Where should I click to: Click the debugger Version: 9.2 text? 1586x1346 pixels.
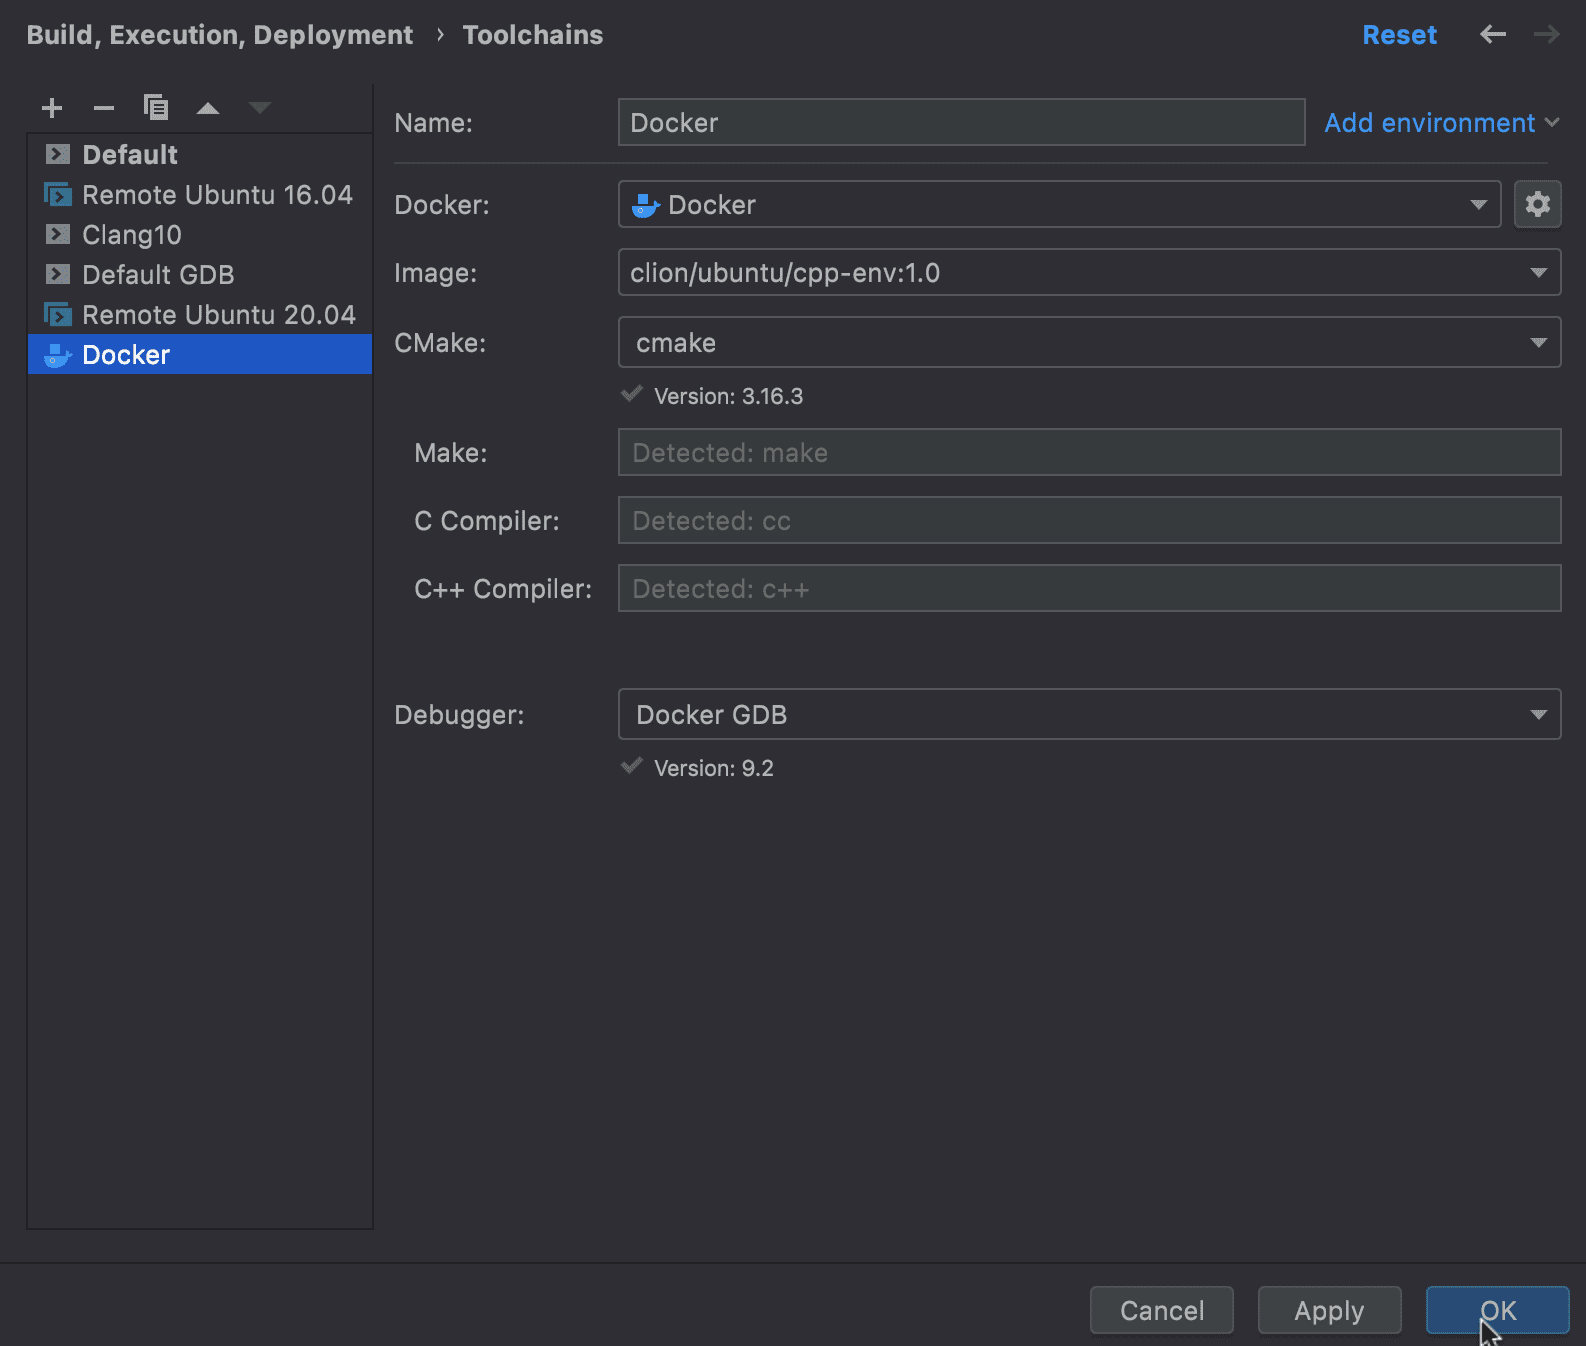[x=714, y=769]
